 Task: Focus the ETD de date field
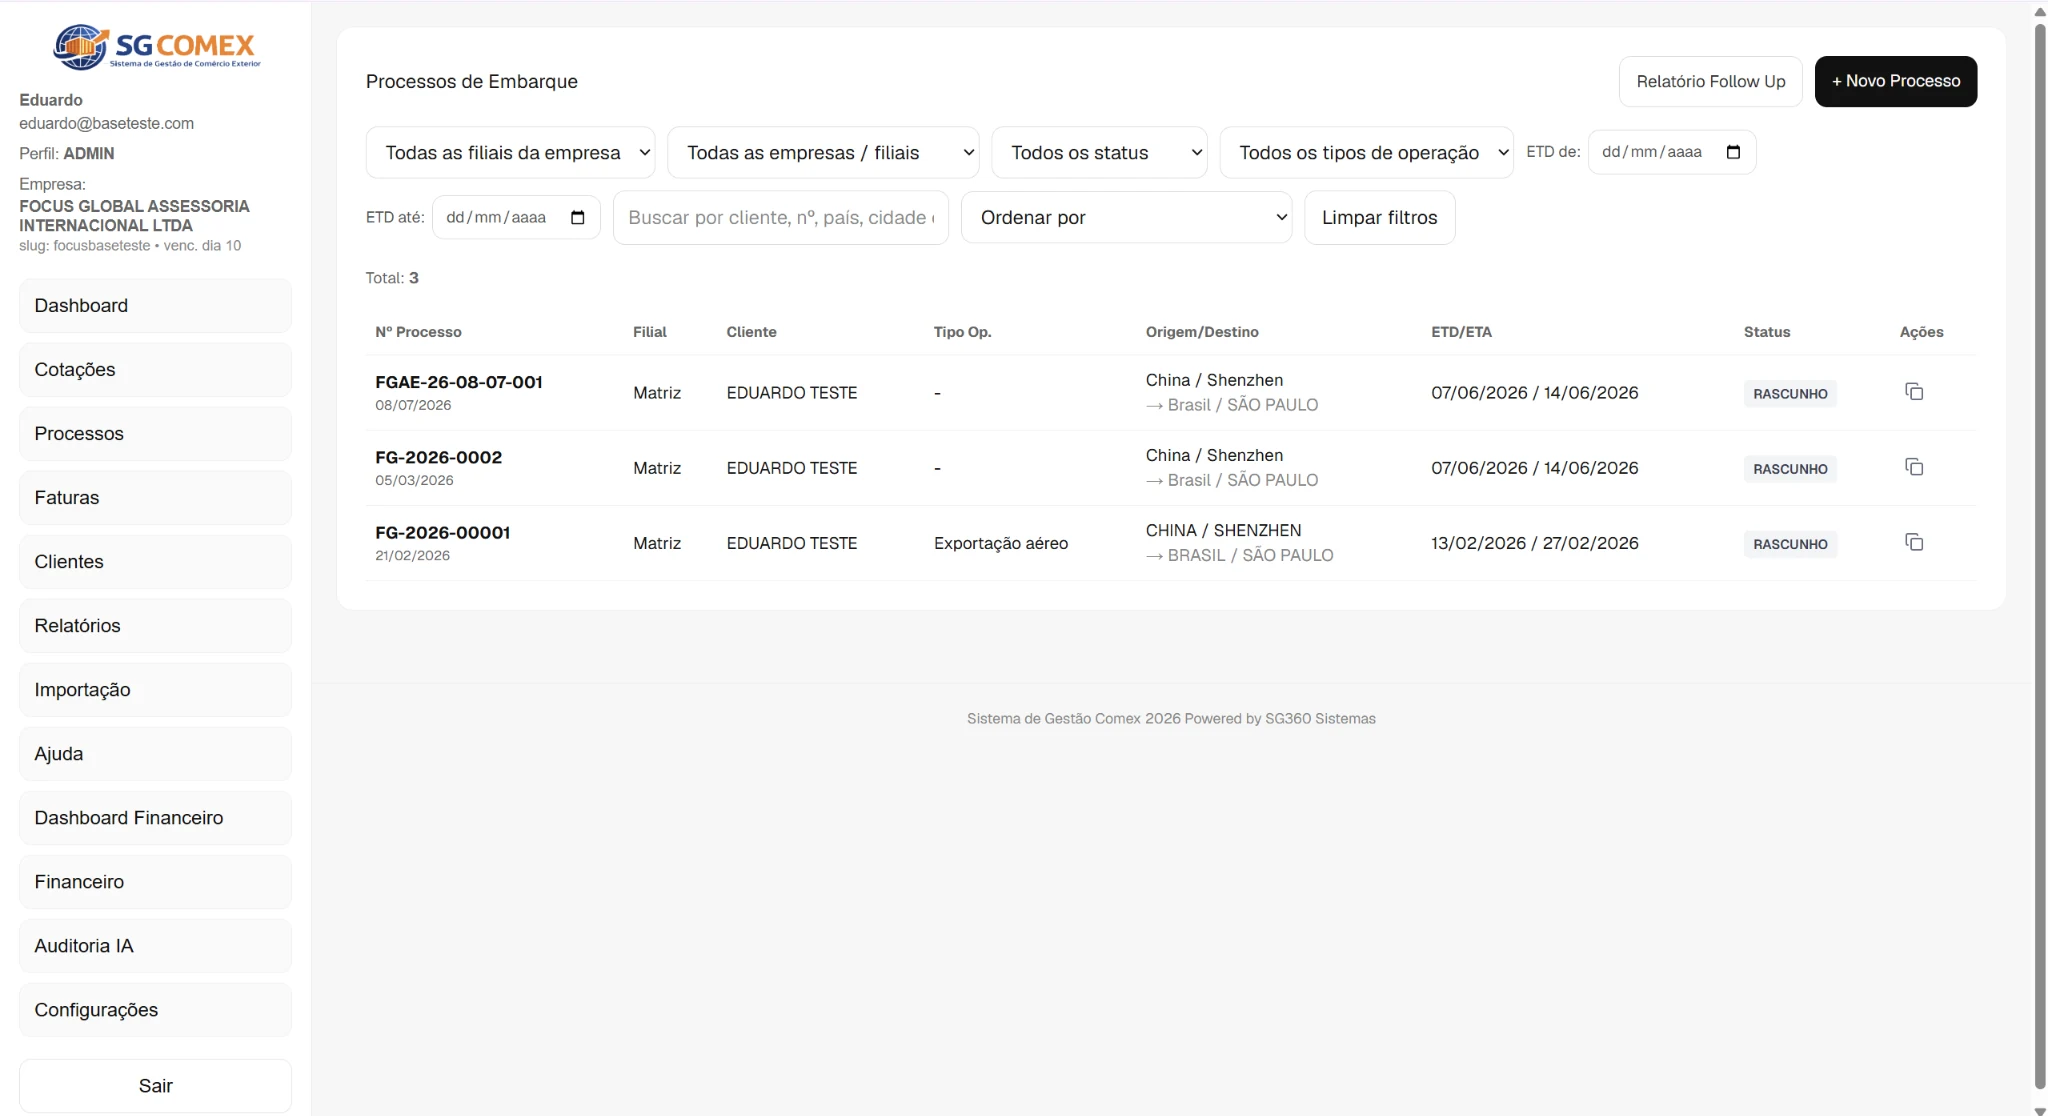coord(1672,152)
